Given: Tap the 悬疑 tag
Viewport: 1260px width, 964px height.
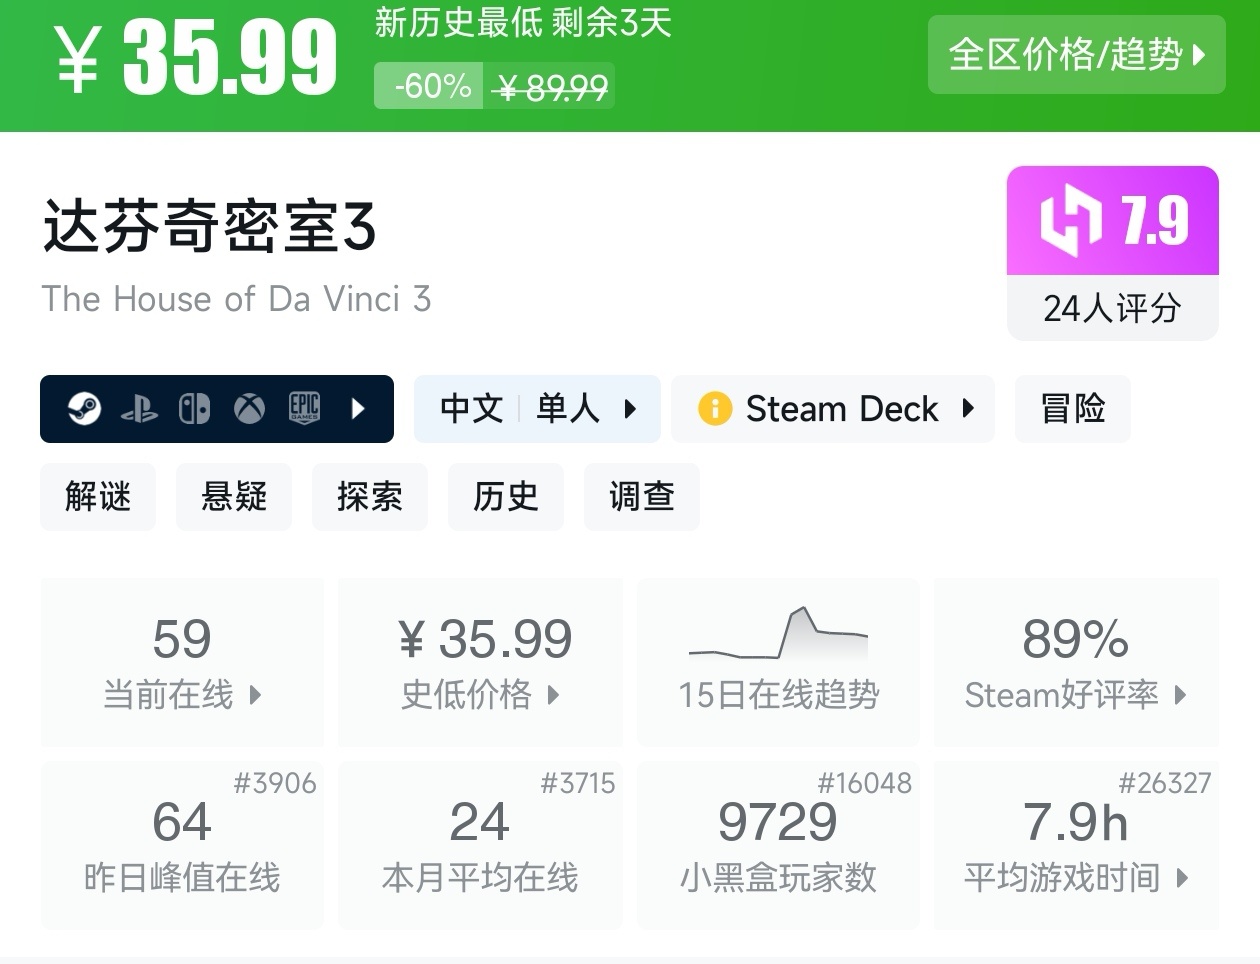Looking at the screenshot, I should click(x=234, y=496).
